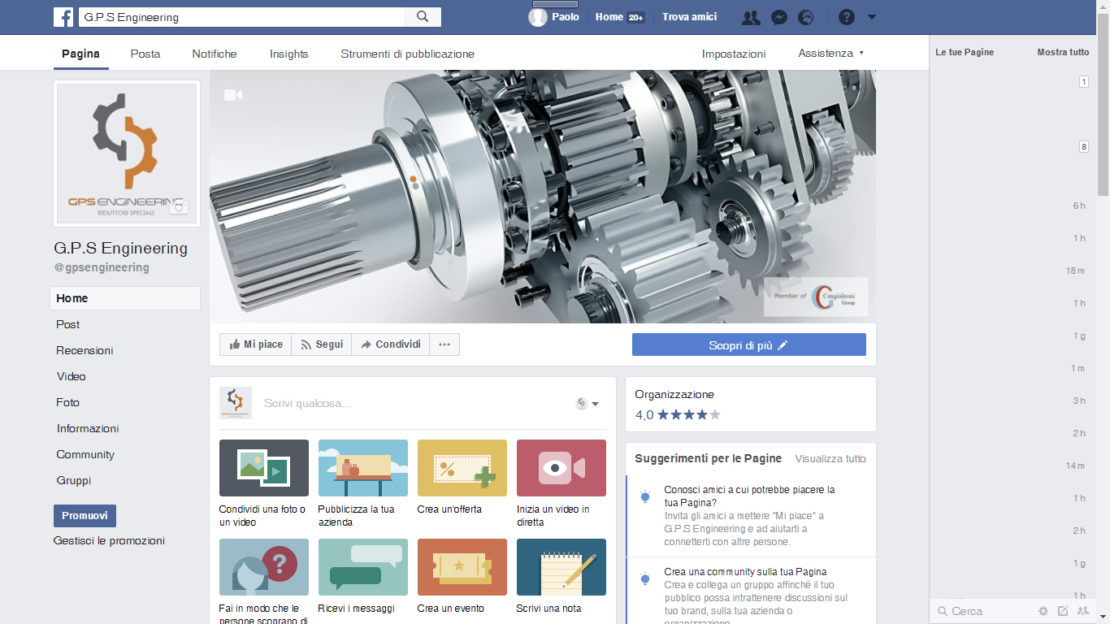Click the @gpsengineering username
The image size is (1110, 624).
point(101,268)
